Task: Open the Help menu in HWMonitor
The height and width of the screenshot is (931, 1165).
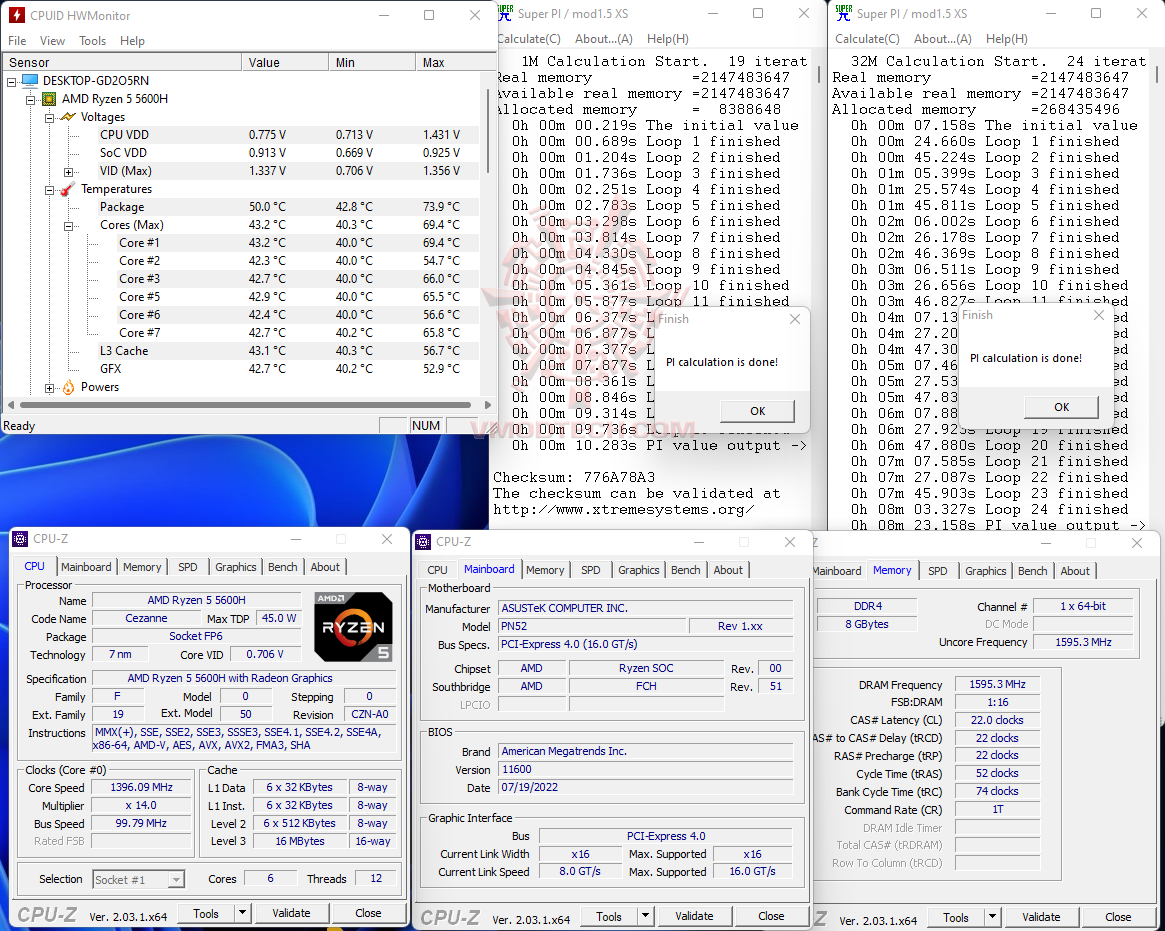Action: coord(132,41)
